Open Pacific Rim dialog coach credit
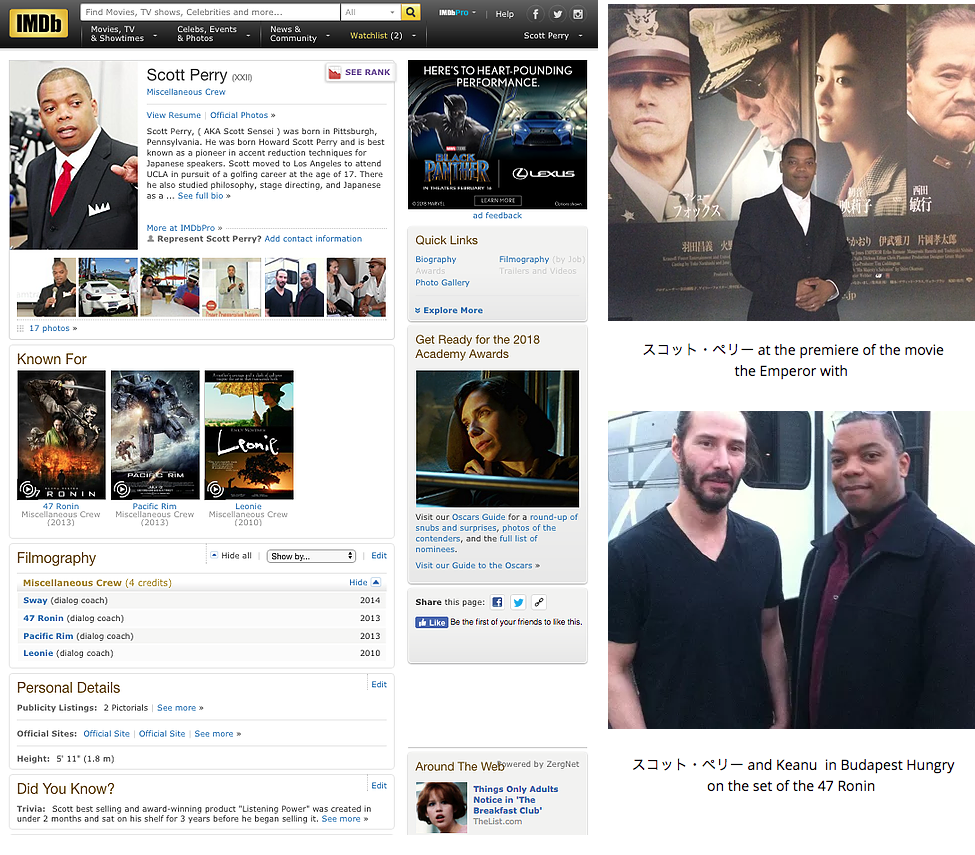Image resolution: width=975 pixels, height=855 pixels. 48,636
